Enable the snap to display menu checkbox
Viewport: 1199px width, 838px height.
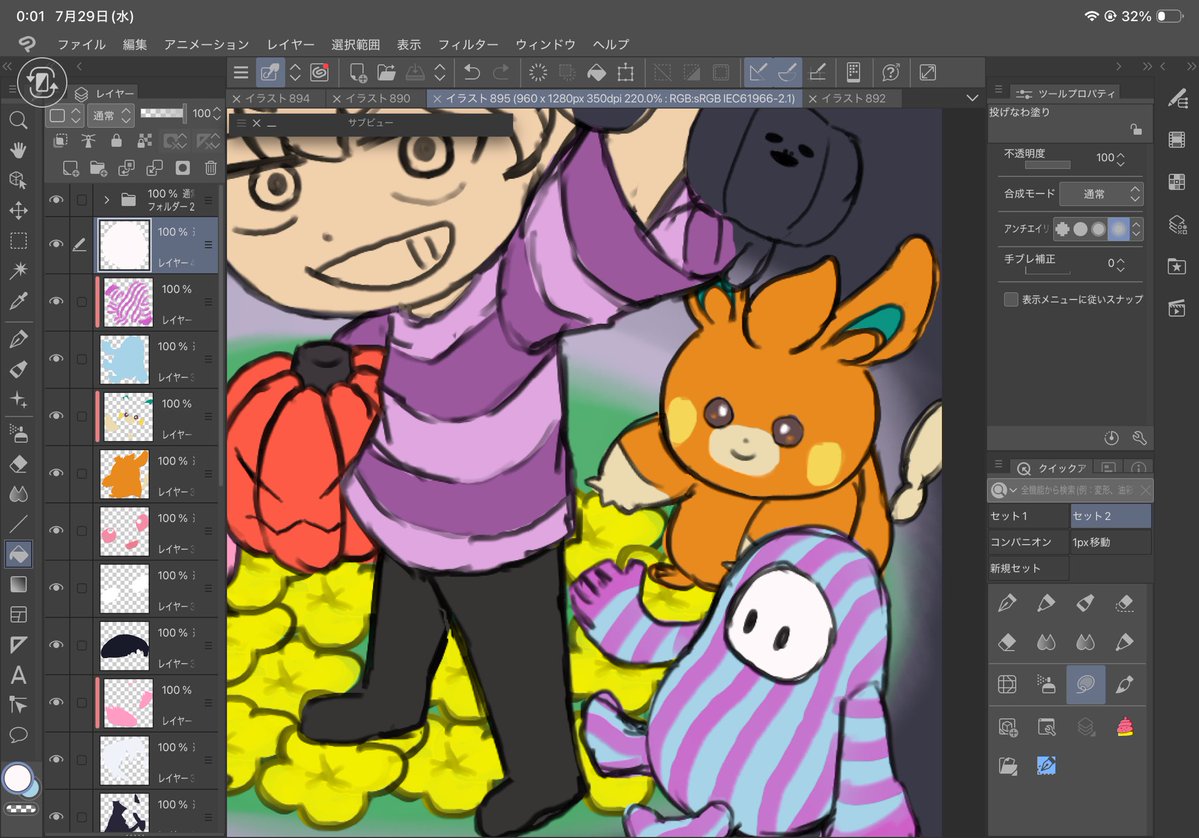(x=1010, y=299)
